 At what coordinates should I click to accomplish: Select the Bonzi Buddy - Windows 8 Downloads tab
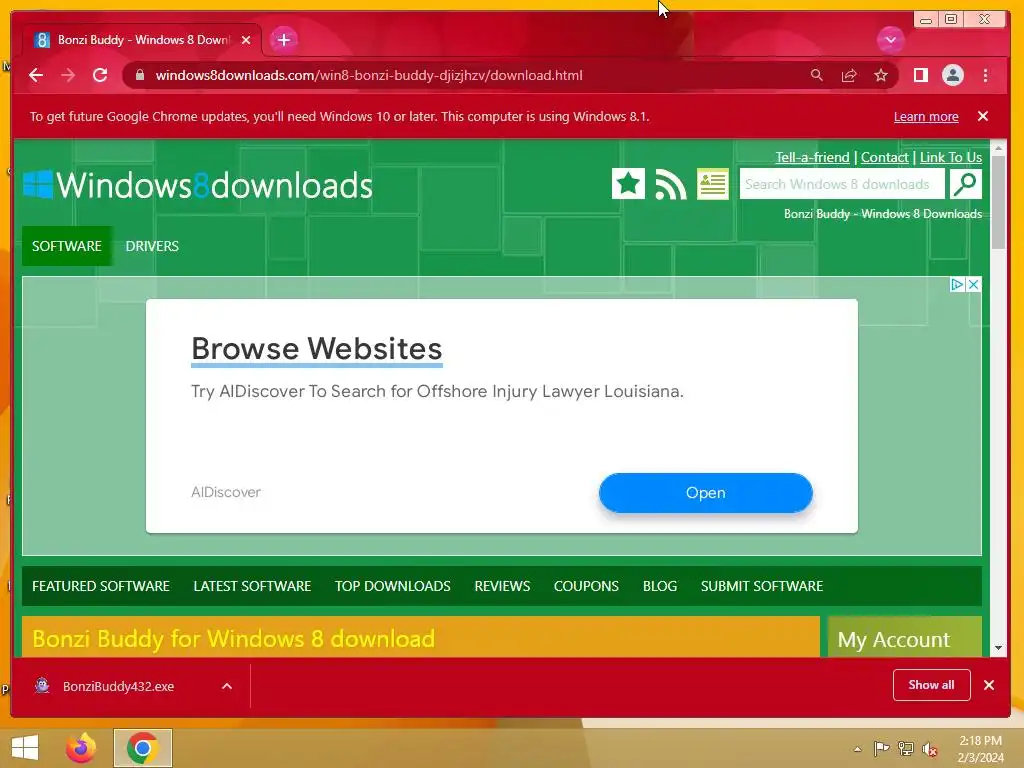click(x=142, y=40)
